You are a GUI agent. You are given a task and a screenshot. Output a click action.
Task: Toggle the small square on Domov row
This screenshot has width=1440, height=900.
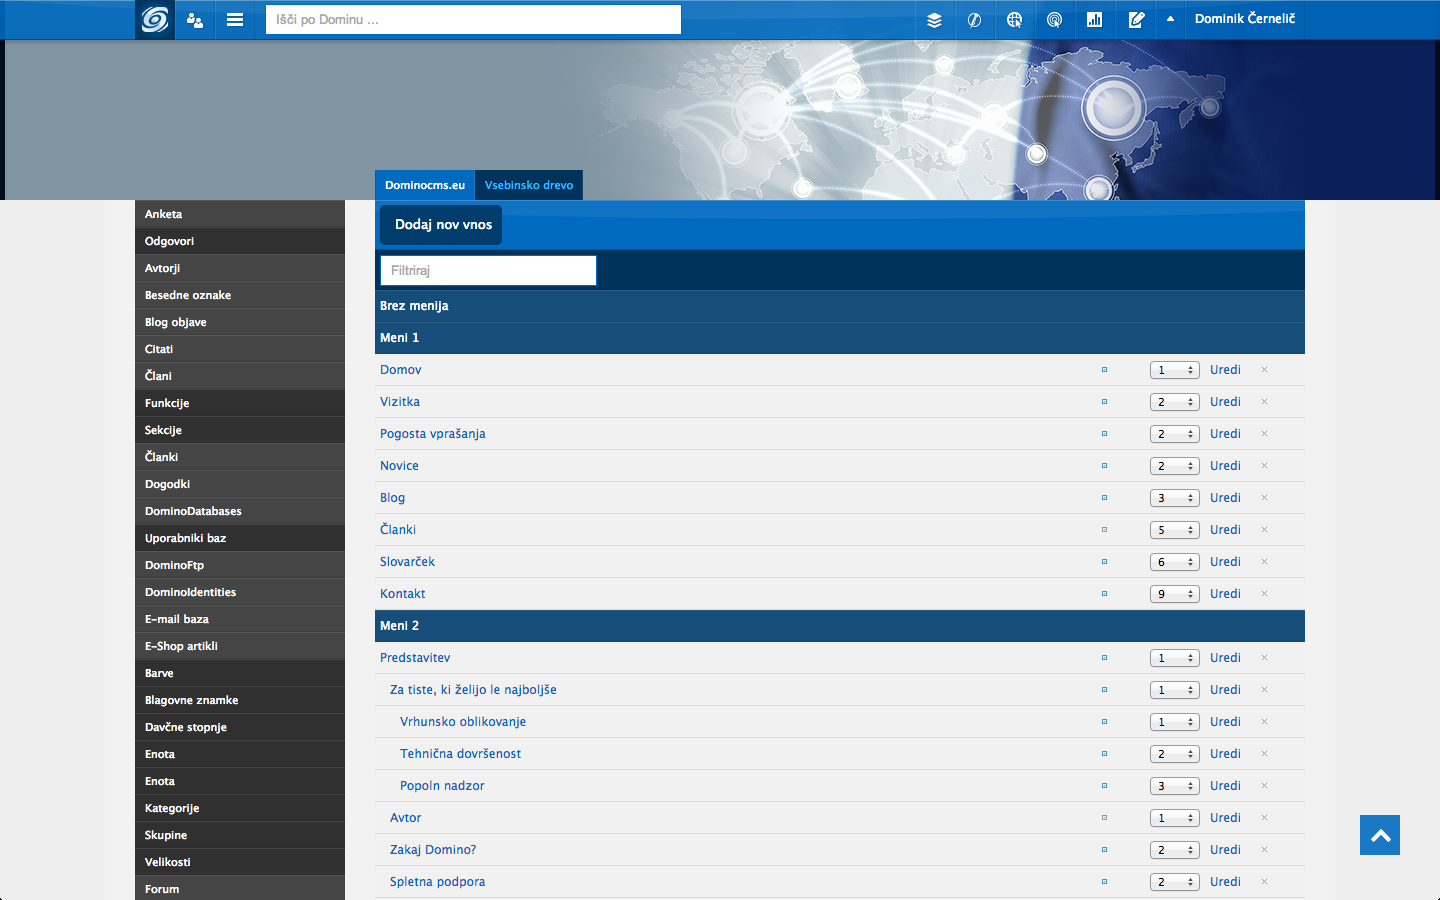[x=1104, y=370]
